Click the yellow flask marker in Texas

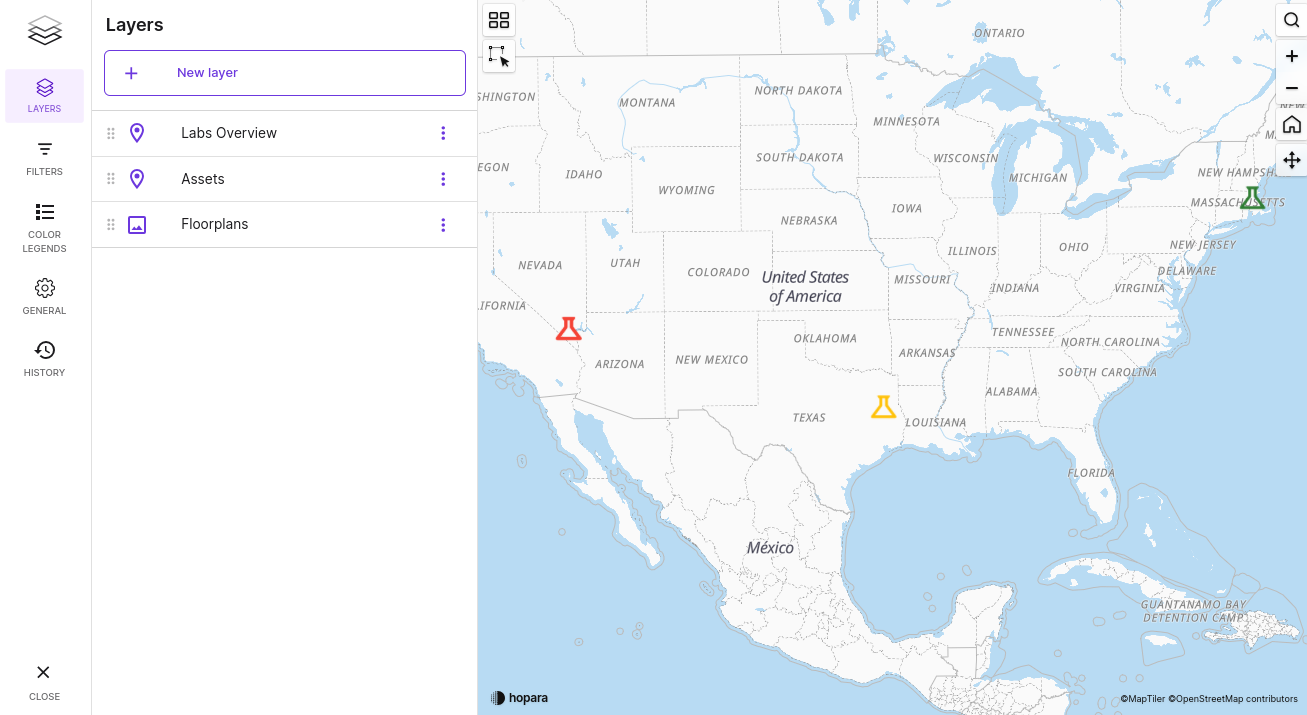pos(882,407)
